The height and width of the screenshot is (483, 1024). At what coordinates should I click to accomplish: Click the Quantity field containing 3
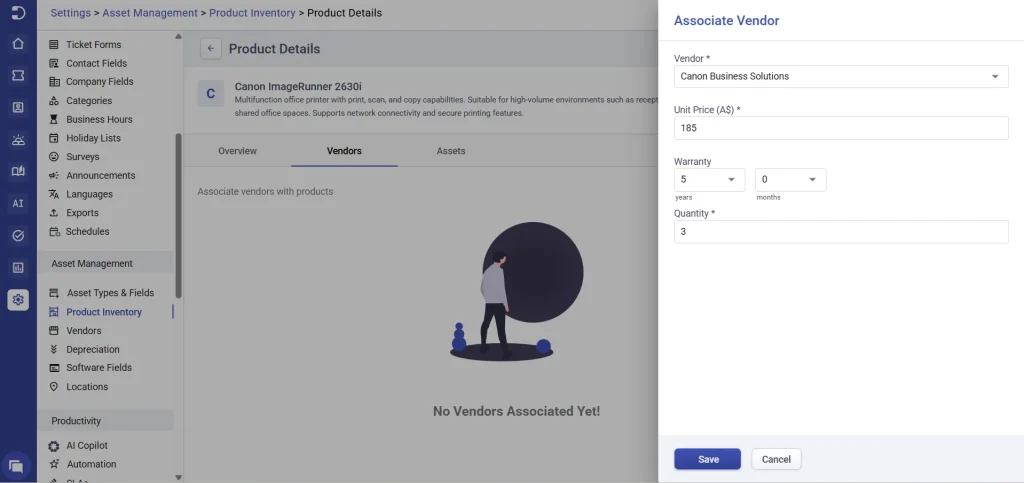(841, 232)
